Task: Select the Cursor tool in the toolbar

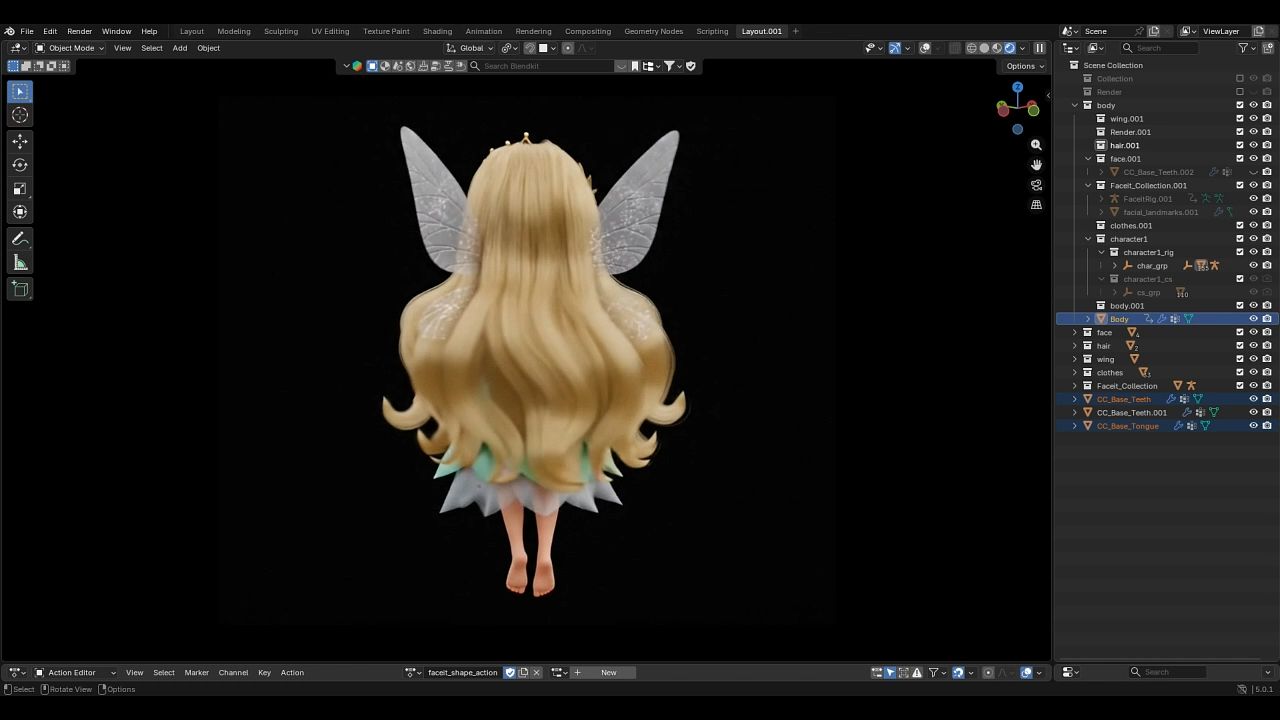Action: click(x=20, y=115)
